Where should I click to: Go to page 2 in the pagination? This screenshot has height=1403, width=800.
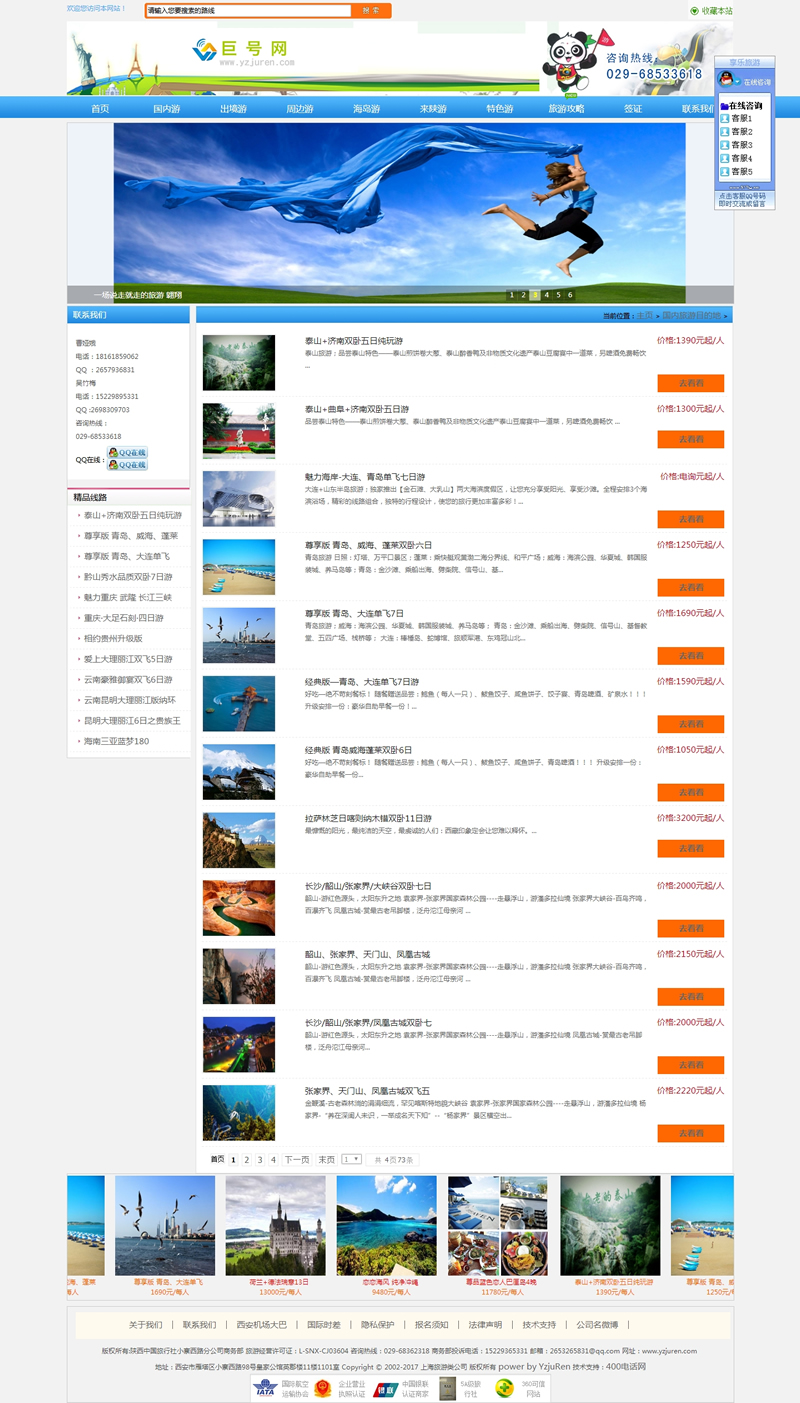pos(246,1160)
